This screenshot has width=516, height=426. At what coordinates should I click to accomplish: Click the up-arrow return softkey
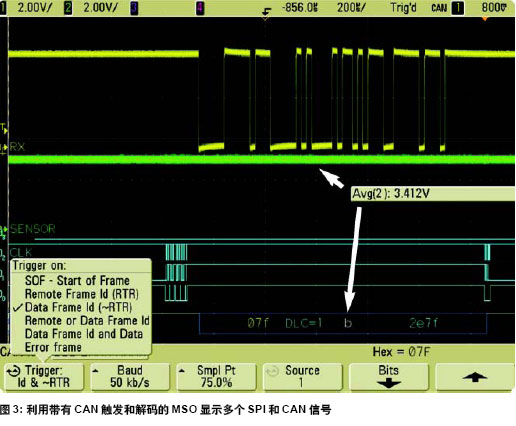click(x=475, y=377)
